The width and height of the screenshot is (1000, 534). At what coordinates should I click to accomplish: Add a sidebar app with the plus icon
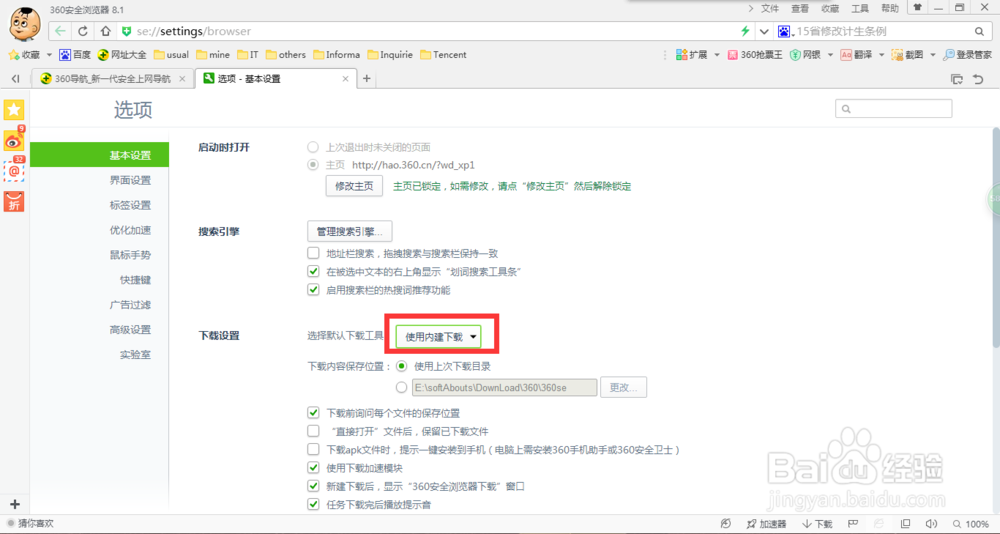click(16, 503)
